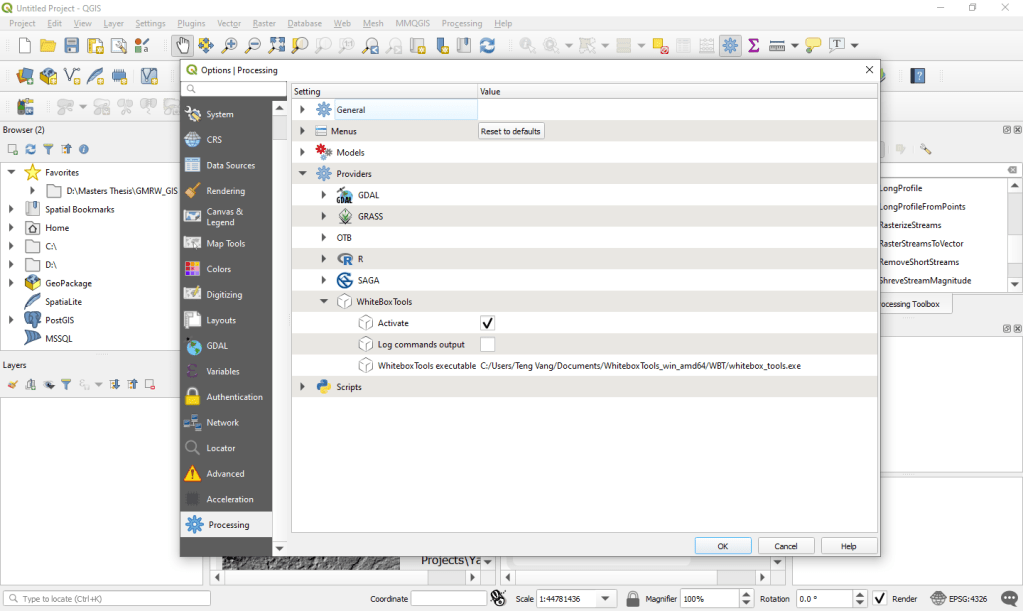Screen dimensions: 1023x611
Task: Open the Network settings page
Action: point(222,423)
